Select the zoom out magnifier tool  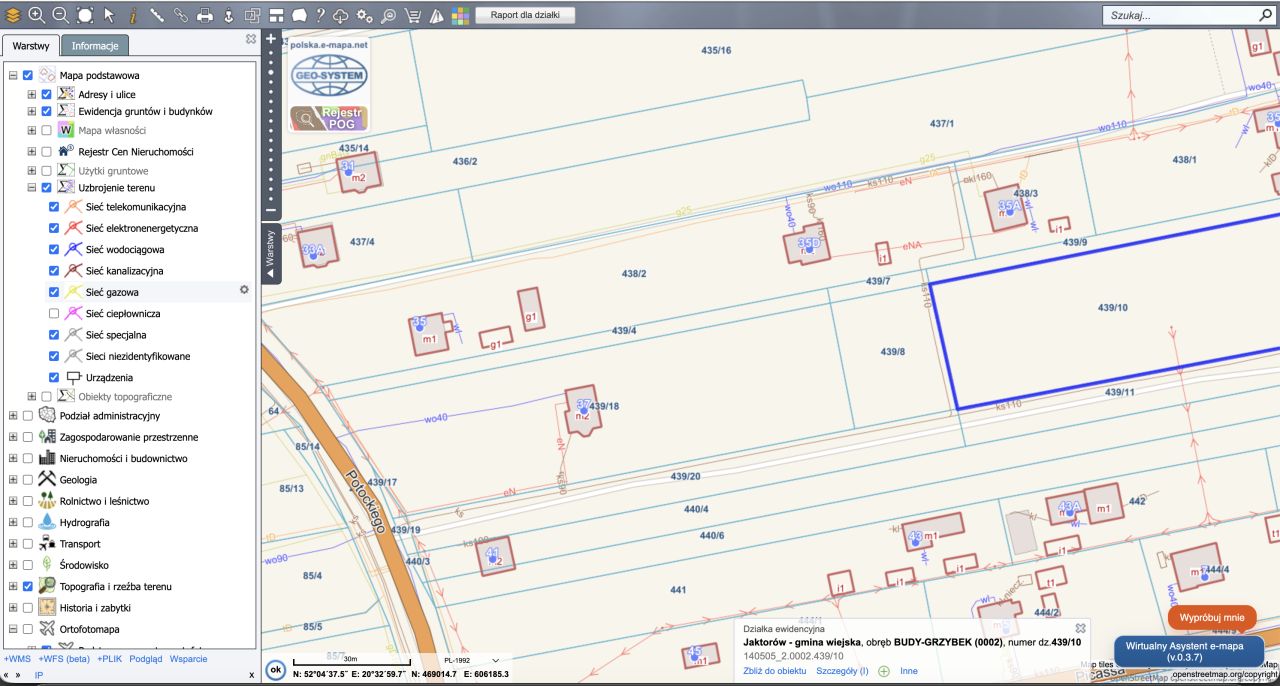(60, 15)
